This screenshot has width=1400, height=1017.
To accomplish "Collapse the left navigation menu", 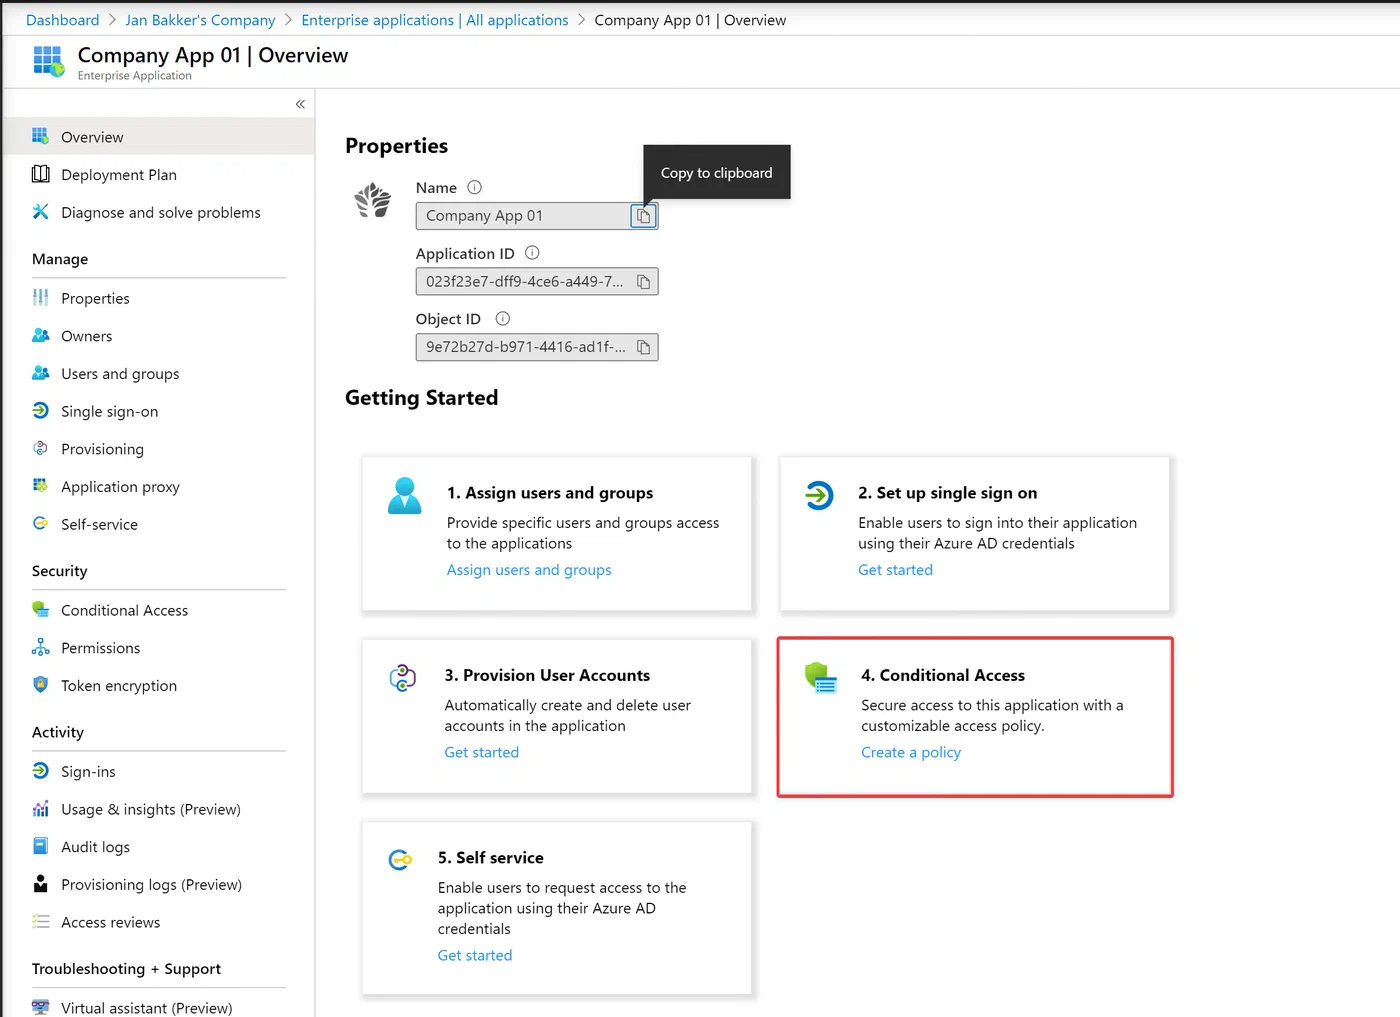I will (300, 104).
